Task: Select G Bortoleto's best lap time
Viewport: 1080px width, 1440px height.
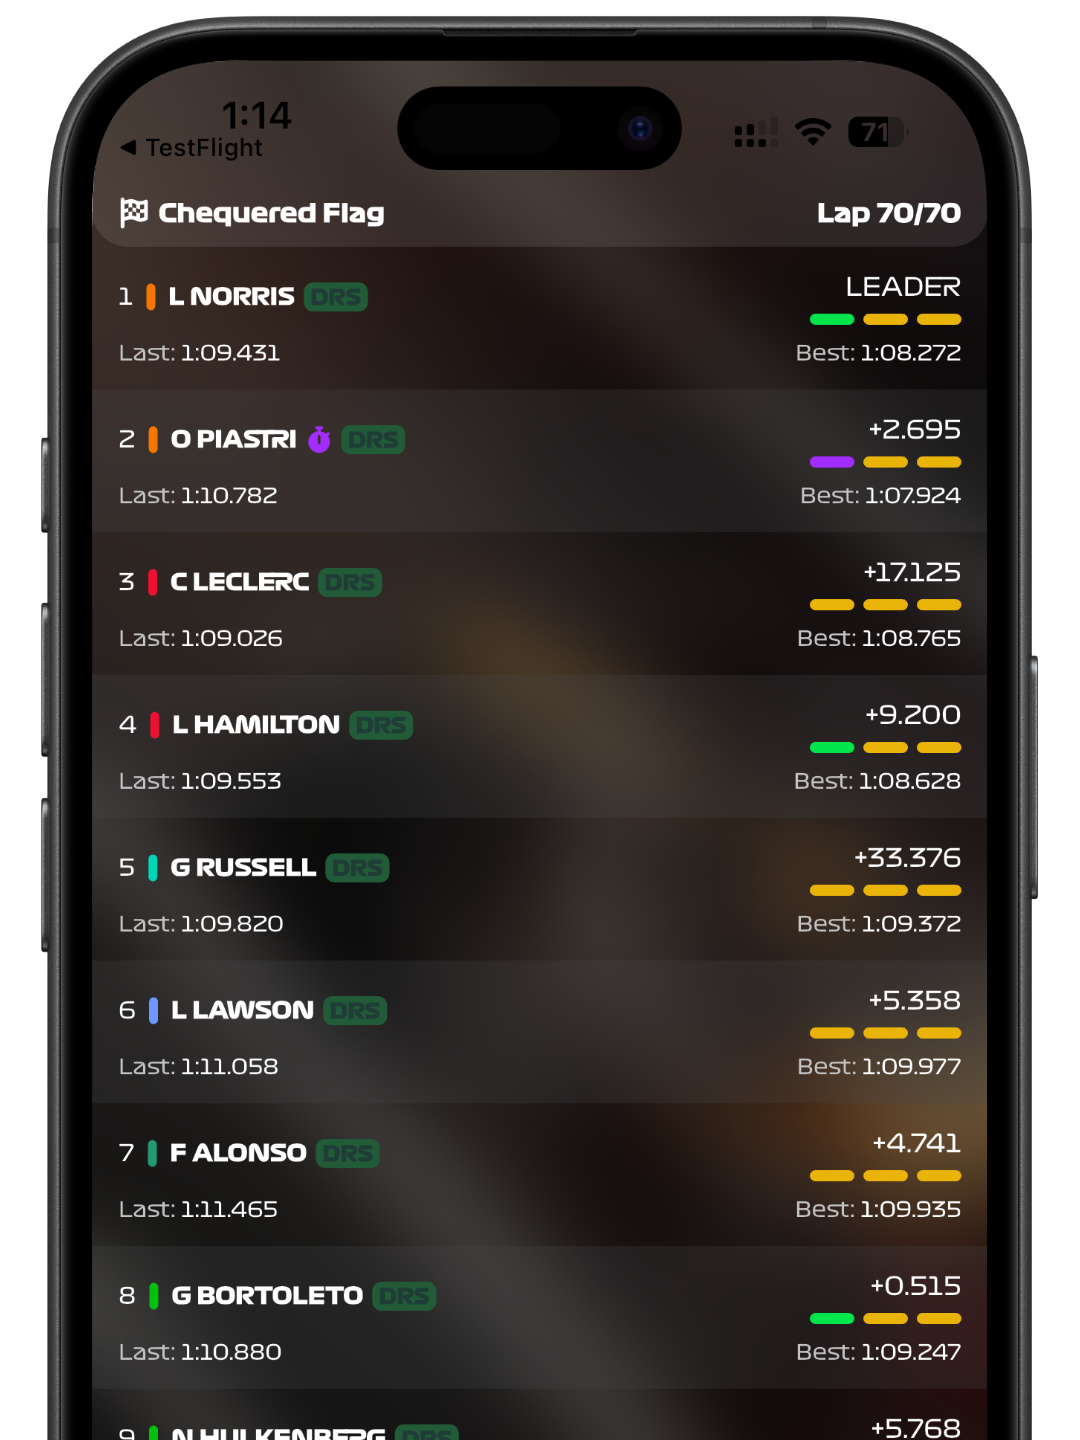Action: [x=879, y=1352]
